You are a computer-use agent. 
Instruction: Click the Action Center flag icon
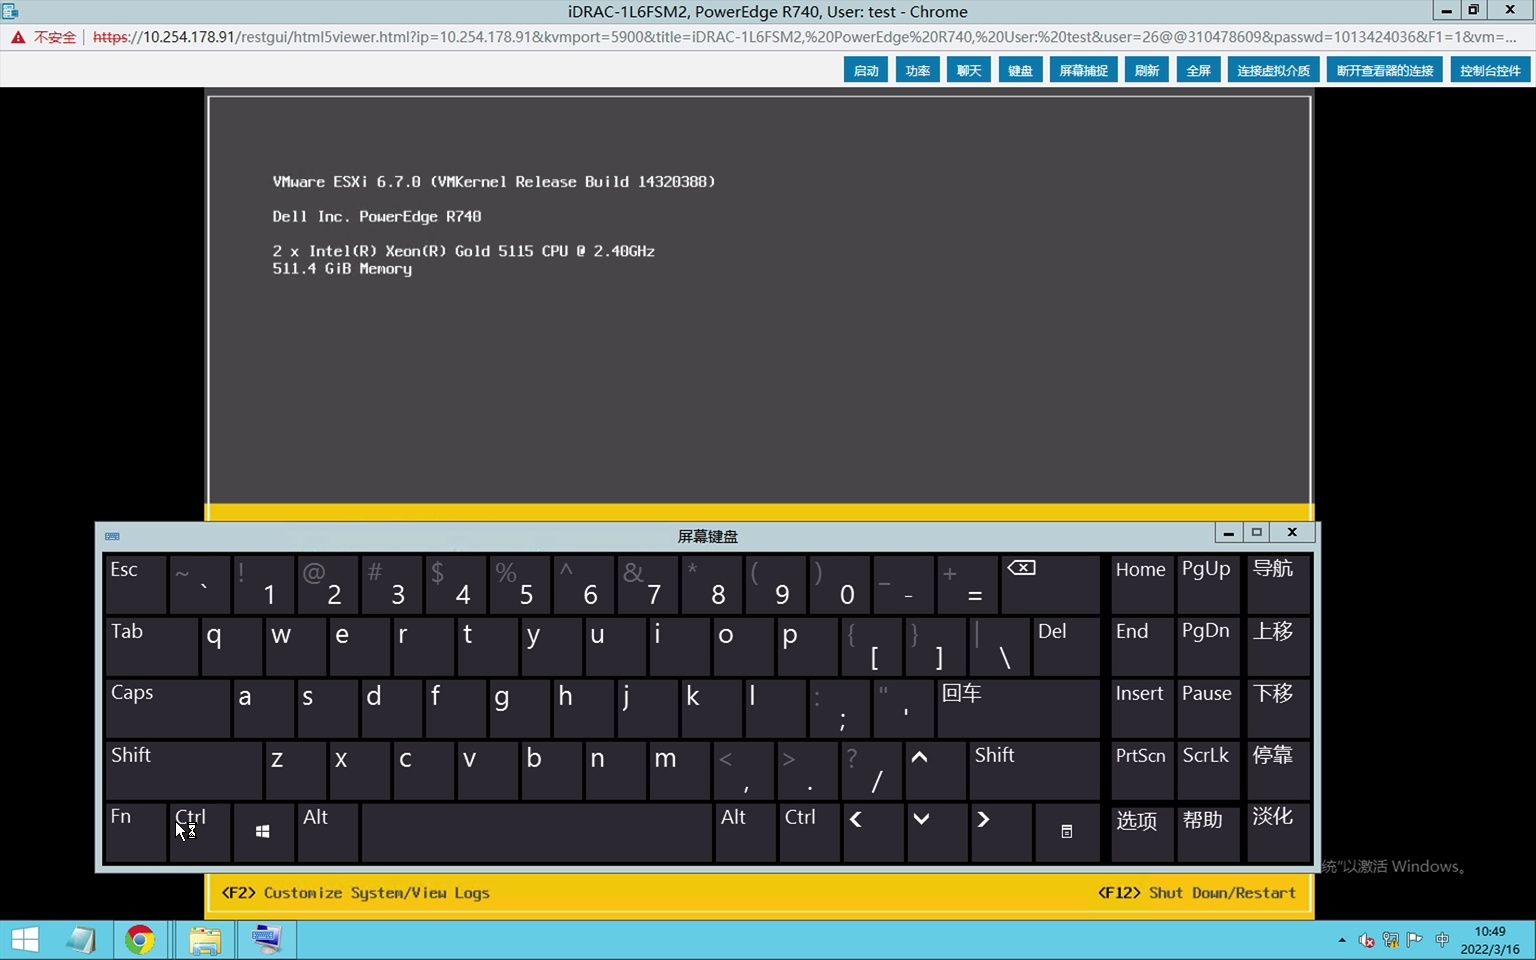[1415, 940]
